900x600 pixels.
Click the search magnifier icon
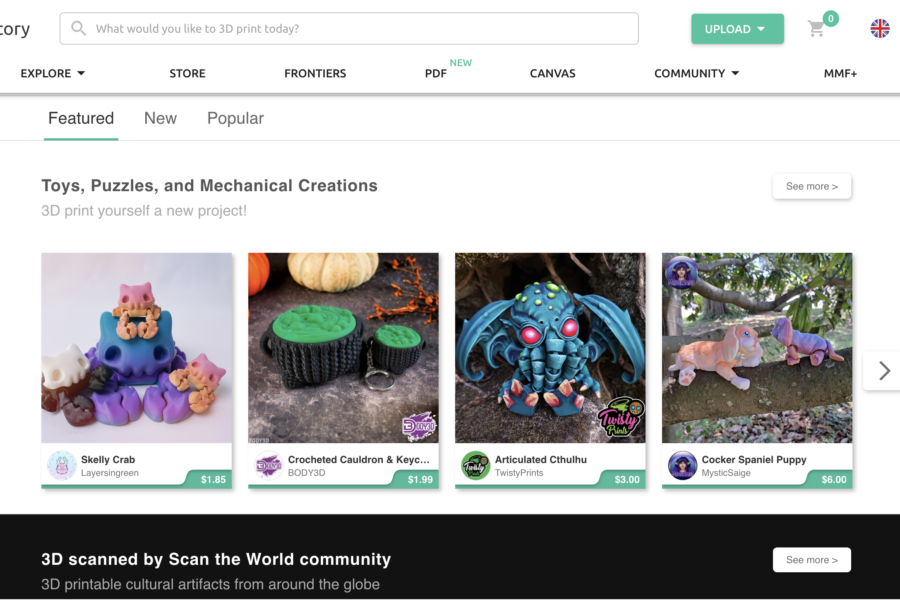78,29
